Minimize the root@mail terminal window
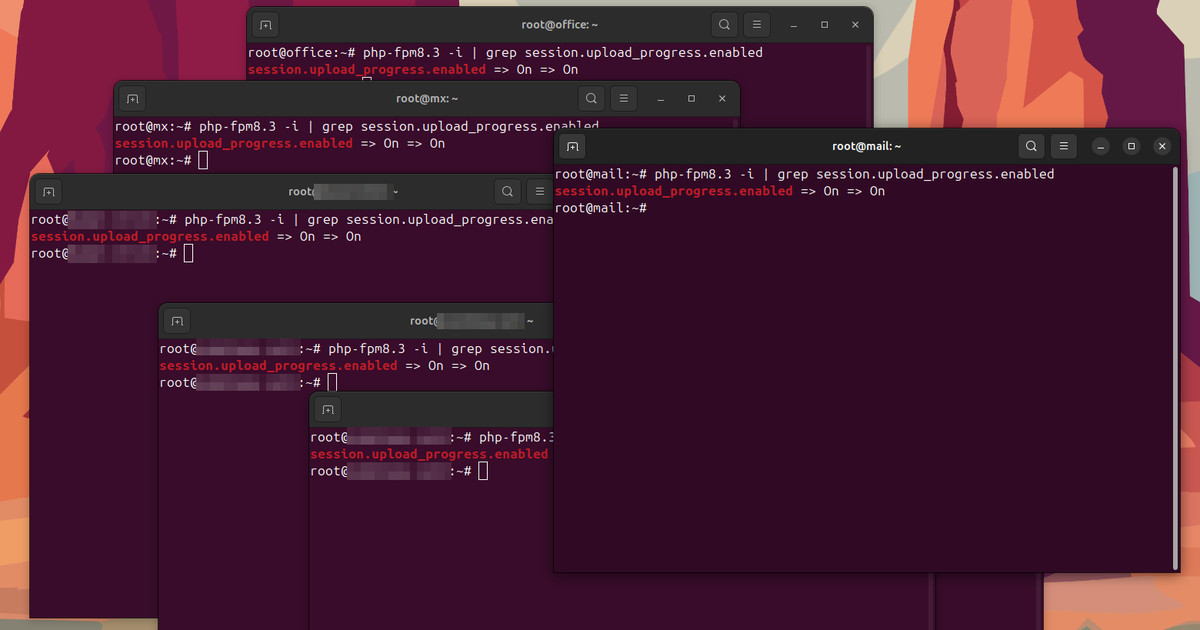 click(1101, 146)
